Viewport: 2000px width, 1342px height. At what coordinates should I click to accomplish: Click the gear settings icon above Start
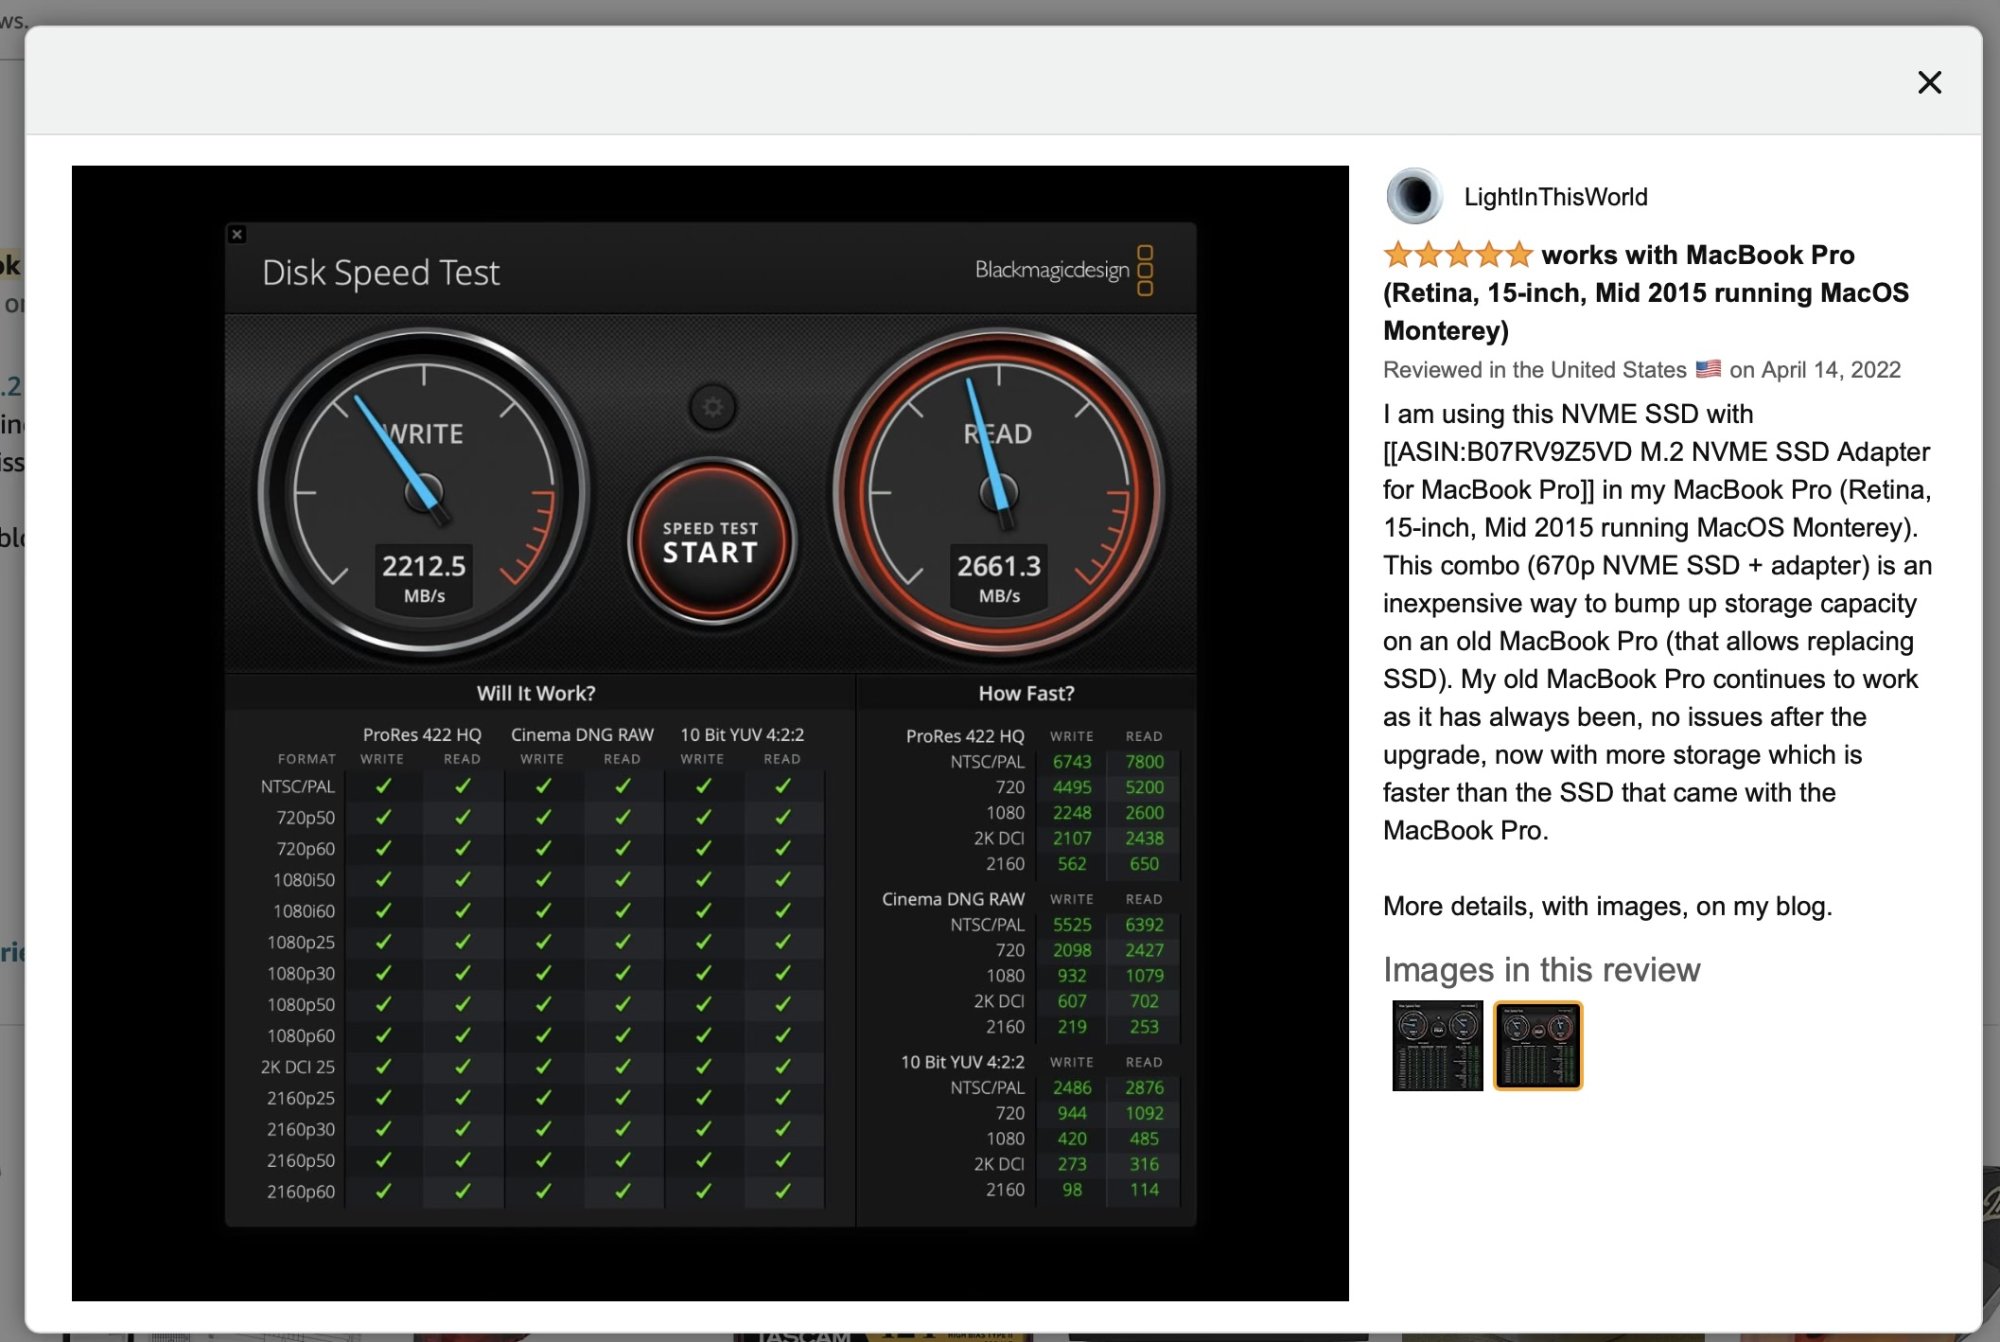(712, 407)
